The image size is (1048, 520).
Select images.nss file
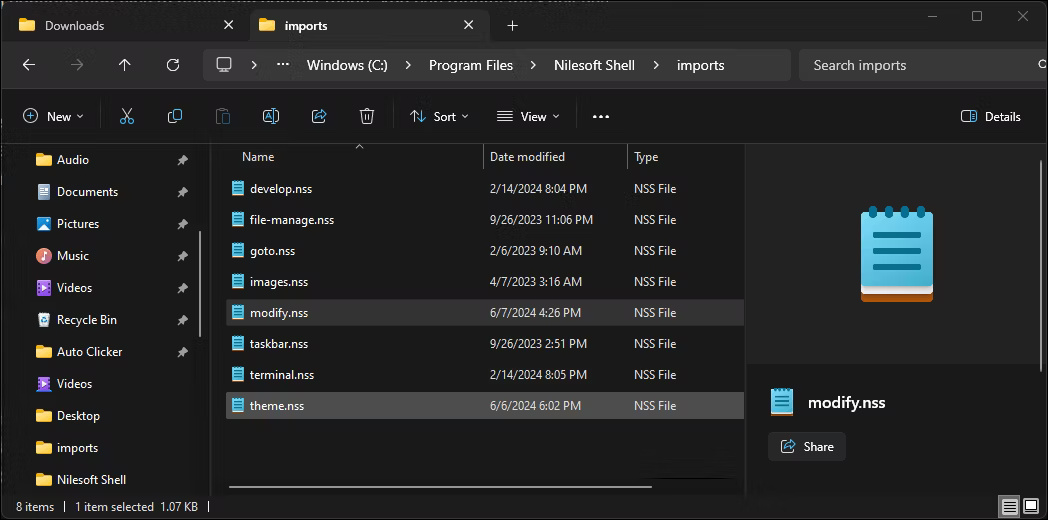[485, 282]
